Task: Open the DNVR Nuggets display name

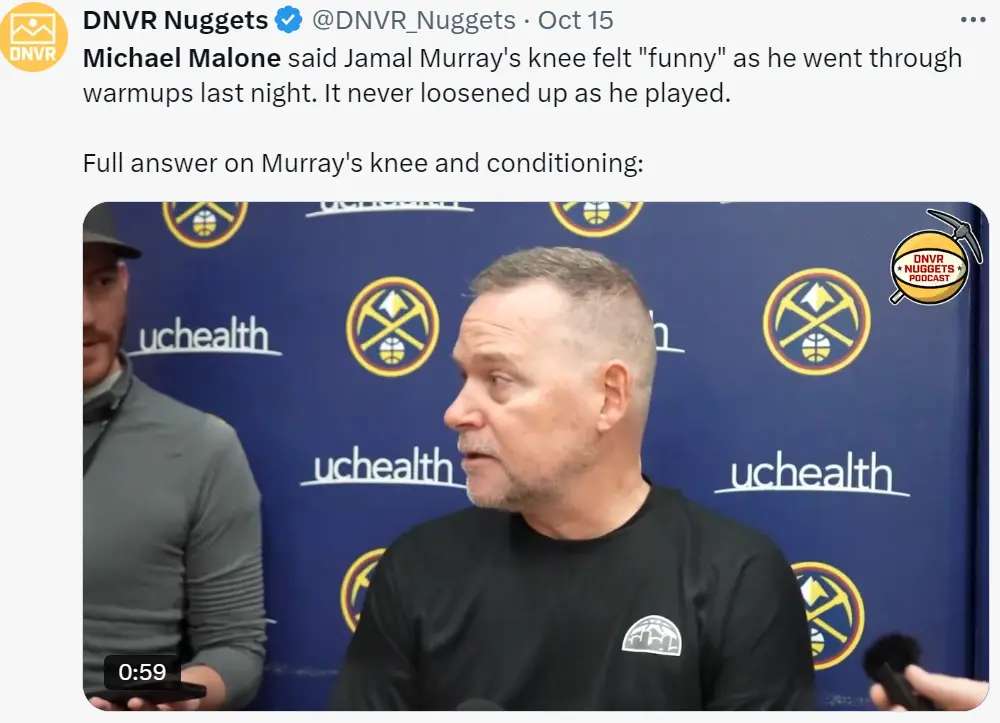Action: (x=175, y=20)
